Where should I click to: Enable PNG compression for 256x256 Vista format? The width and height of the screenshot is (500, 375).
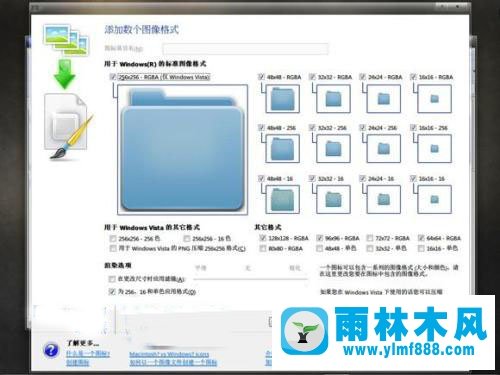[x=113, y=249]
